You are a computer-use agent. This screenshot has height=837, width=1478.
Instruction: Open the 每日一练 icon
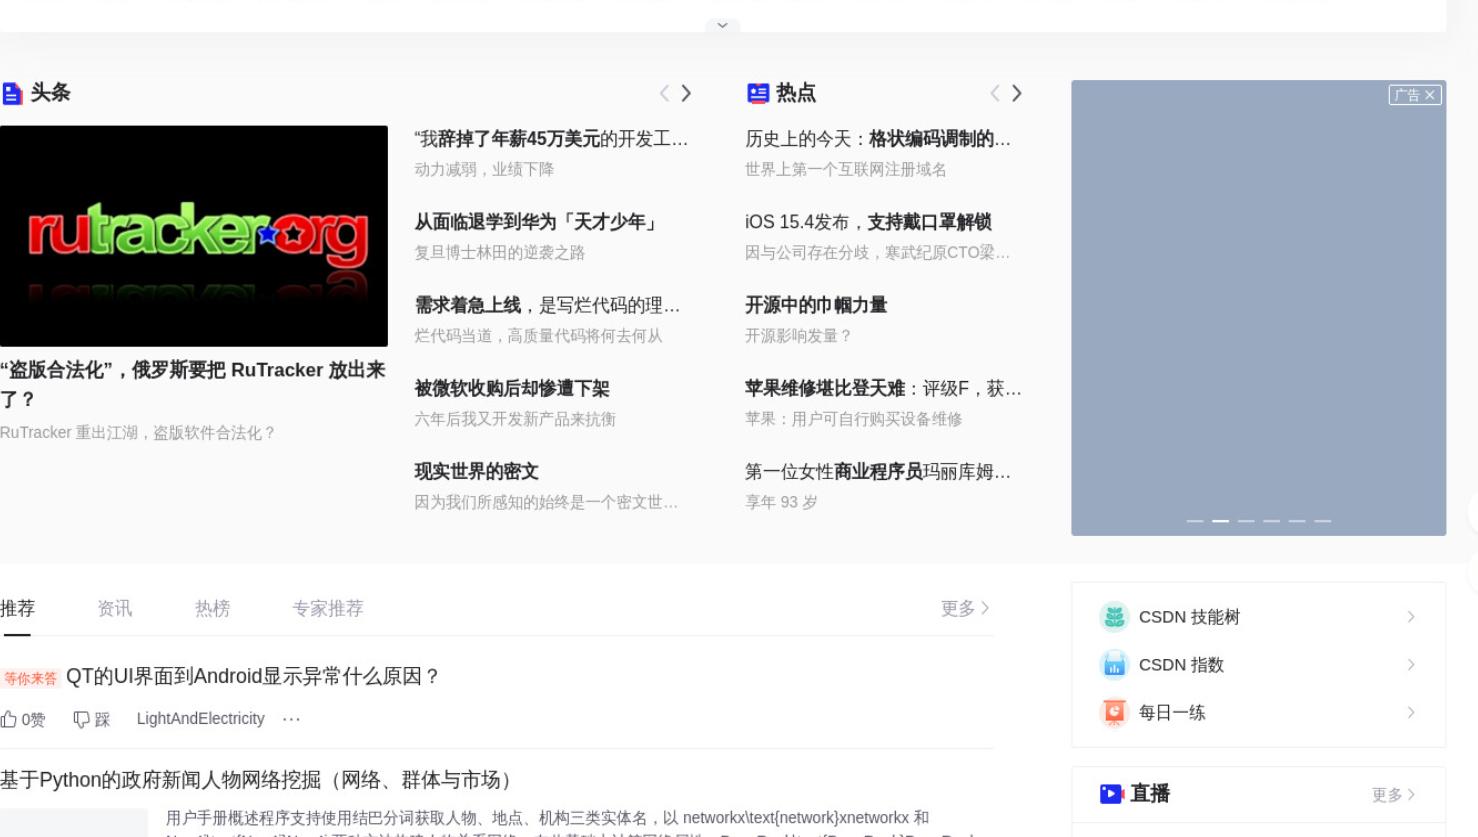[1114, 713]
